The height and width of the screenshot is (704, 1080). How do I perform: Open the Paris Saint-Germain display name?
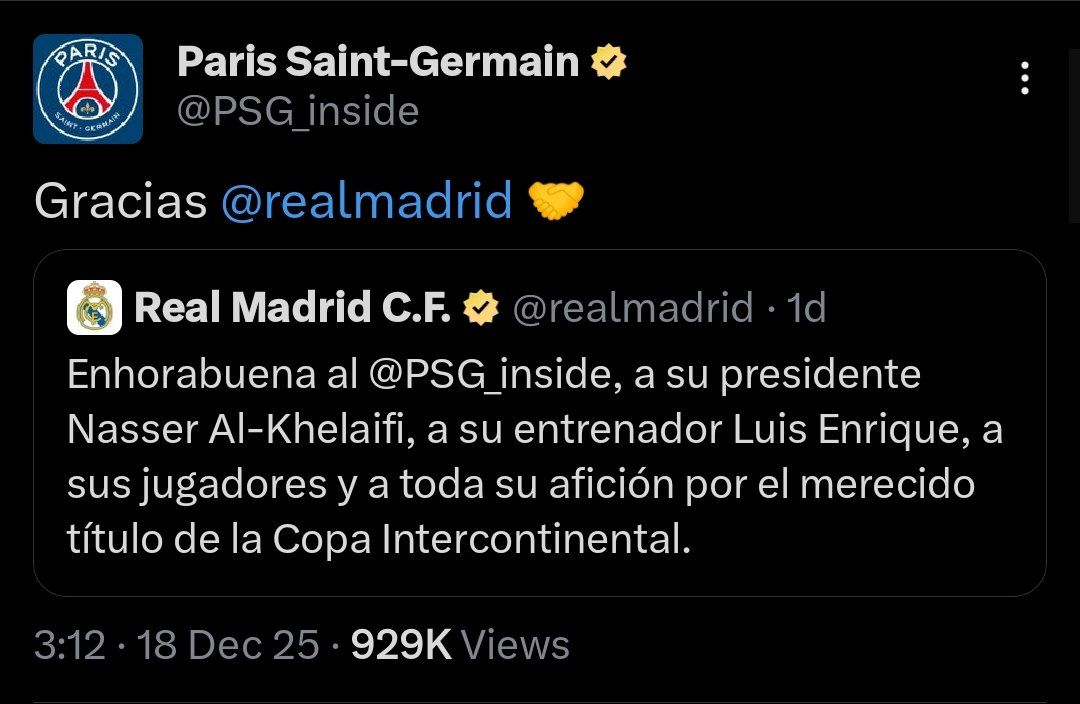click(378, 63)
